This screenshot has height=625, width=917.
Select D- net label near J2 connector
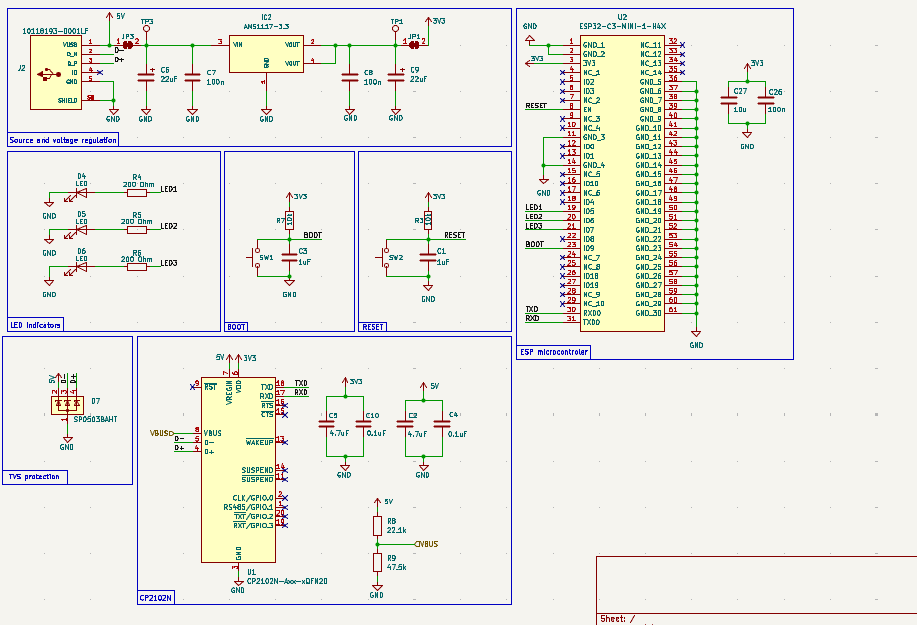(119, 50)
